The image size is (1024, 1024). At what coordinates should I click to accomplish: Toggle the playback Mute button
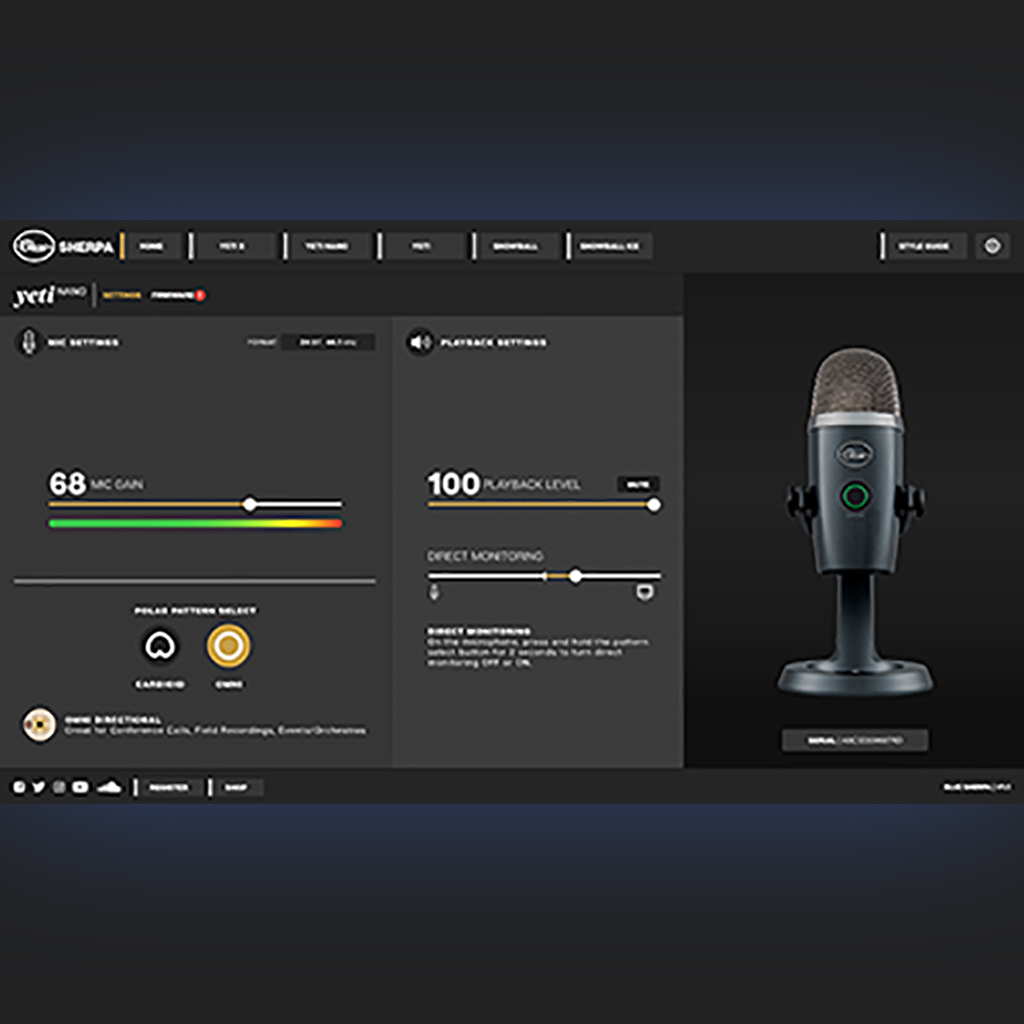(638, 484)
